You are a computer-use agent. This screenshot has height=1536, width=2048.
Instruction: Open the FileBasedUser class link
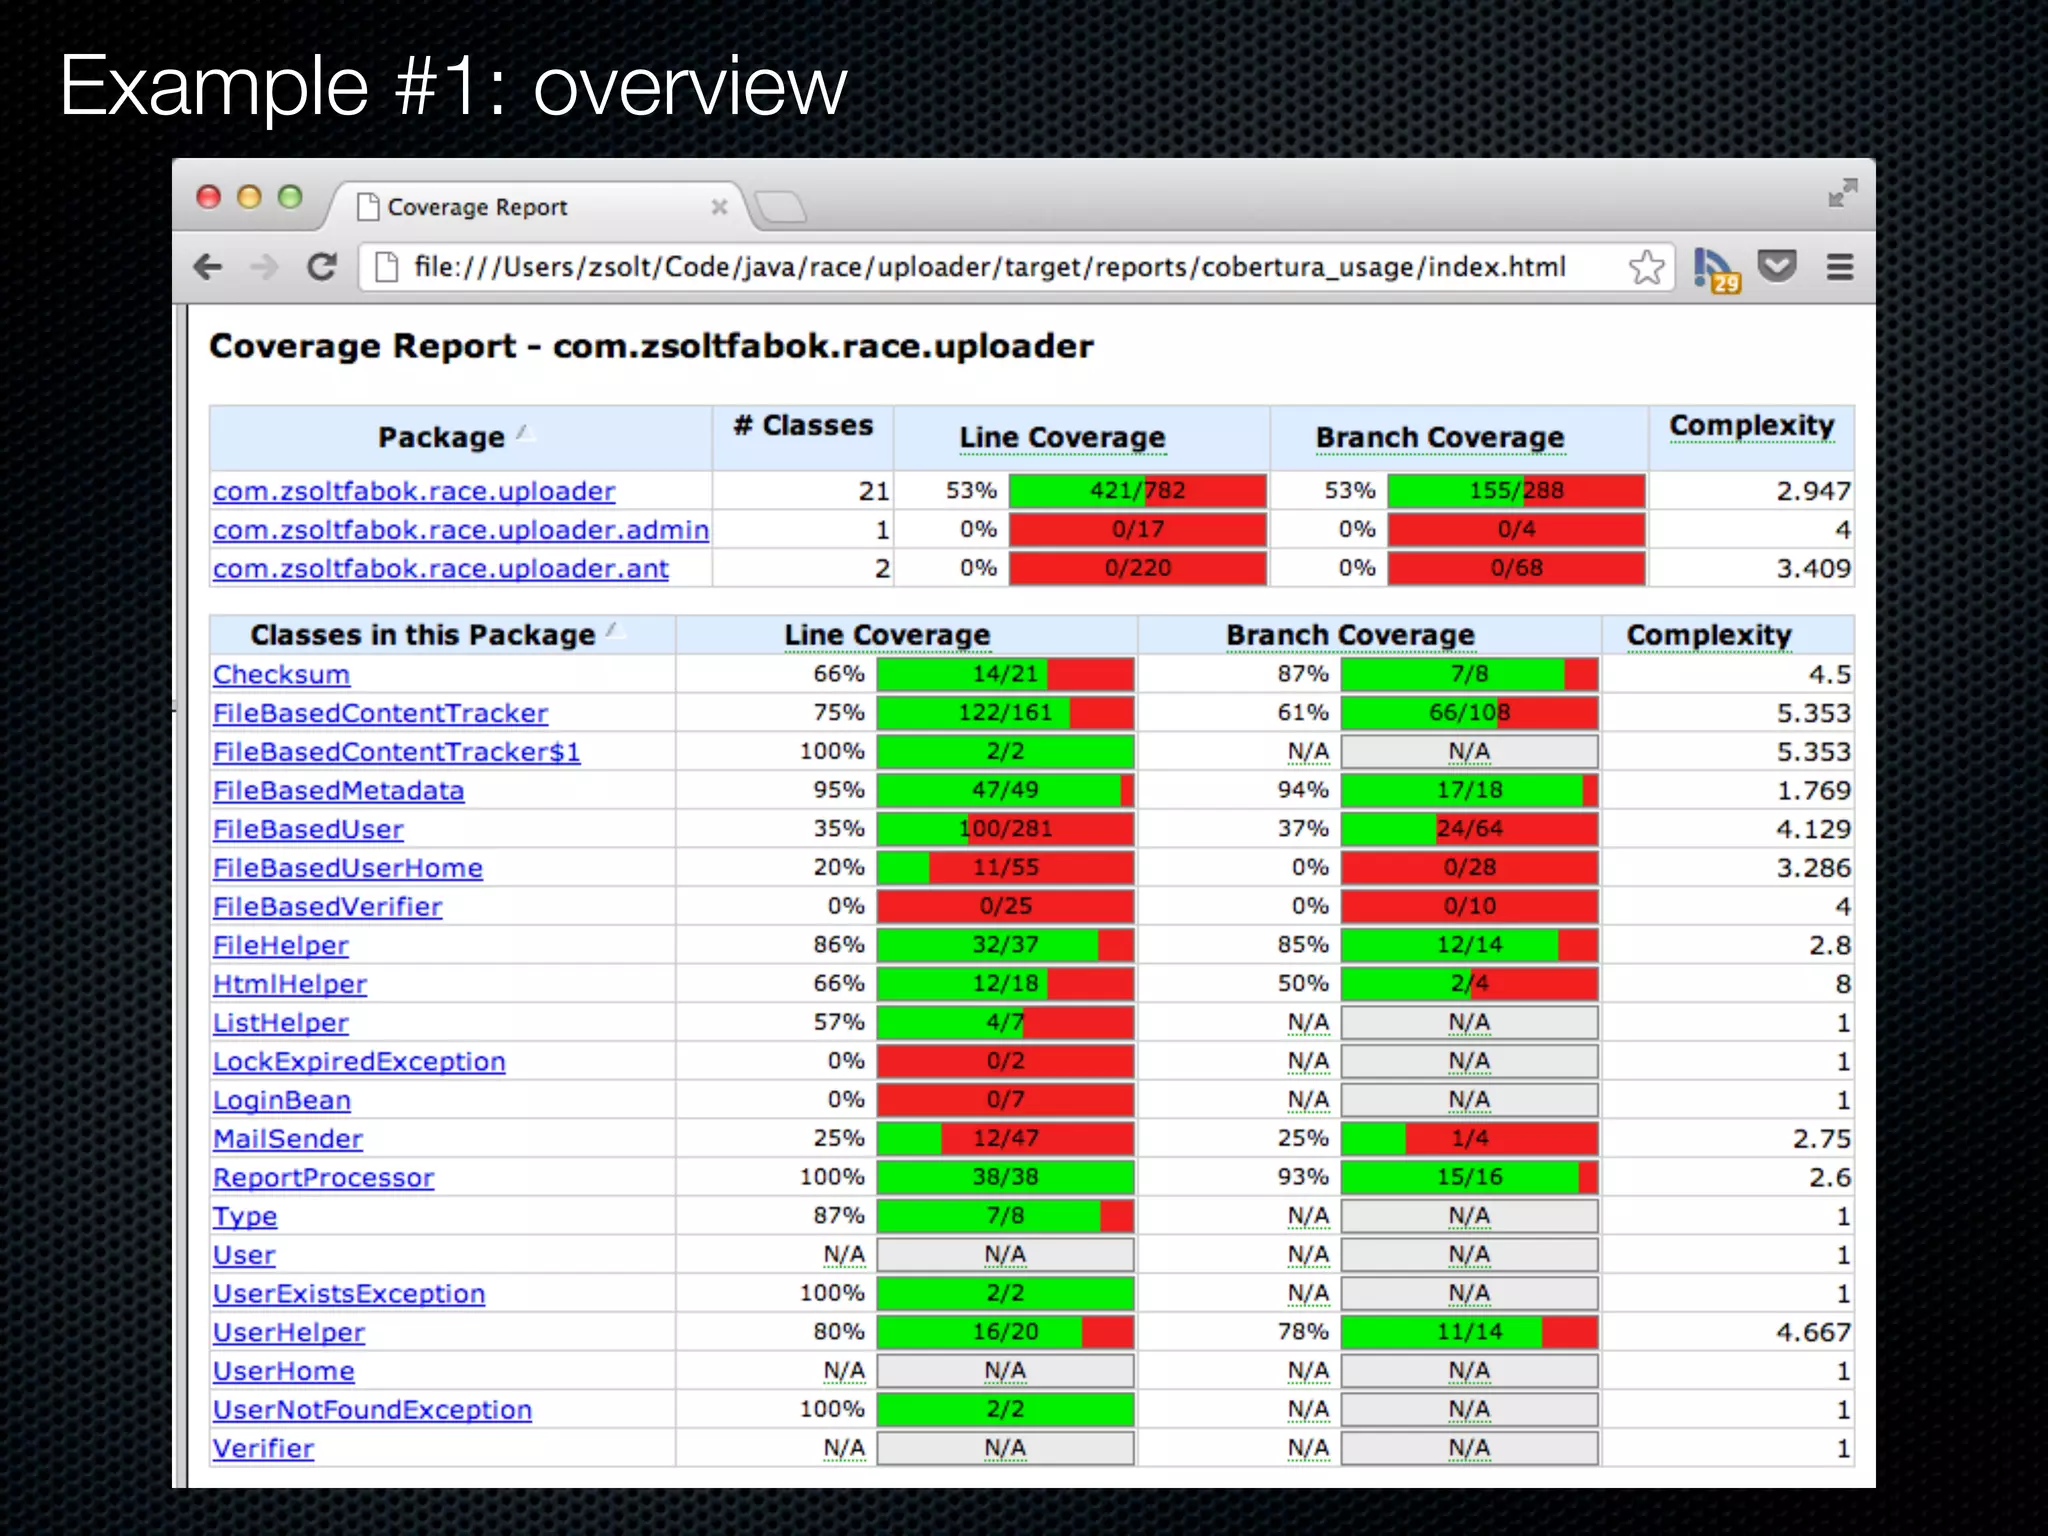coord(308,829)
